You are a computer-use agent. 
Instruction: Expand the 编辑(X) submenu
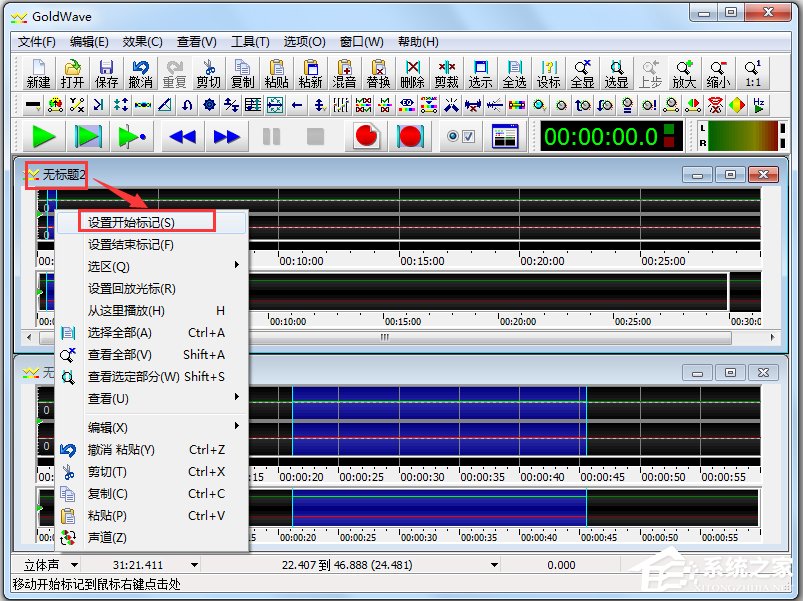pyautogui.click(x=153, y=427)
